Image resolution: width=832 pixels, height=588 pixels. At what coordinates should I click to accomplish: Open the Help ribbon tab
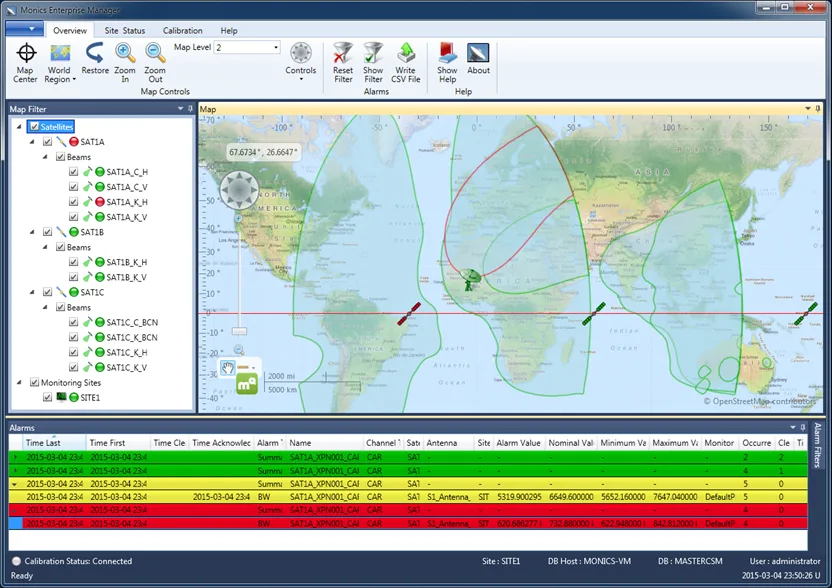click(229, 30)
